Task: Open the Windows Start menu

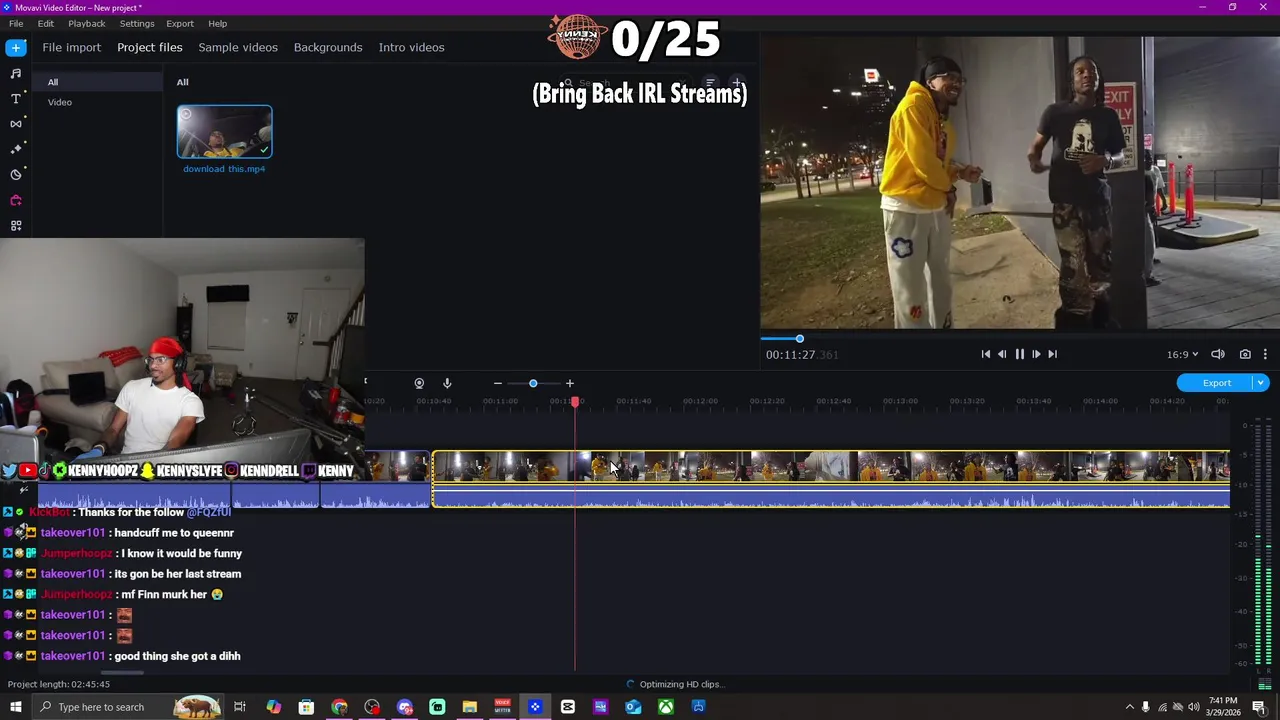Action: pos(15,707)
